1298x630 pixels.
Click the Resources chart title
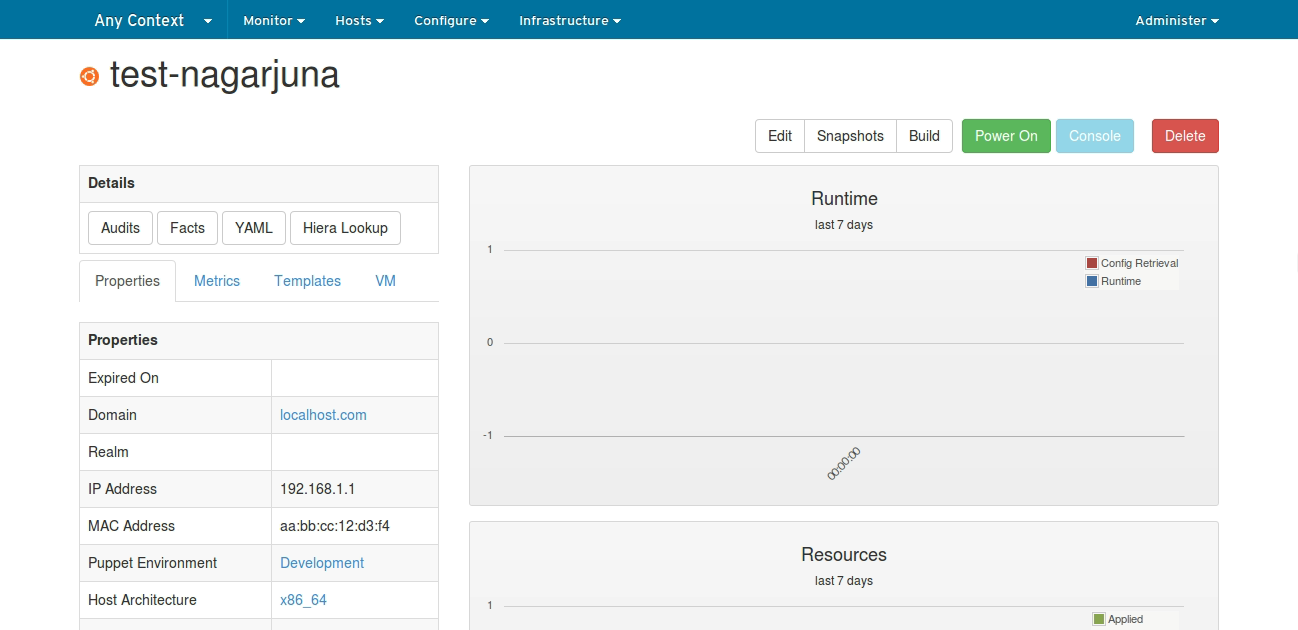(844, 555)
